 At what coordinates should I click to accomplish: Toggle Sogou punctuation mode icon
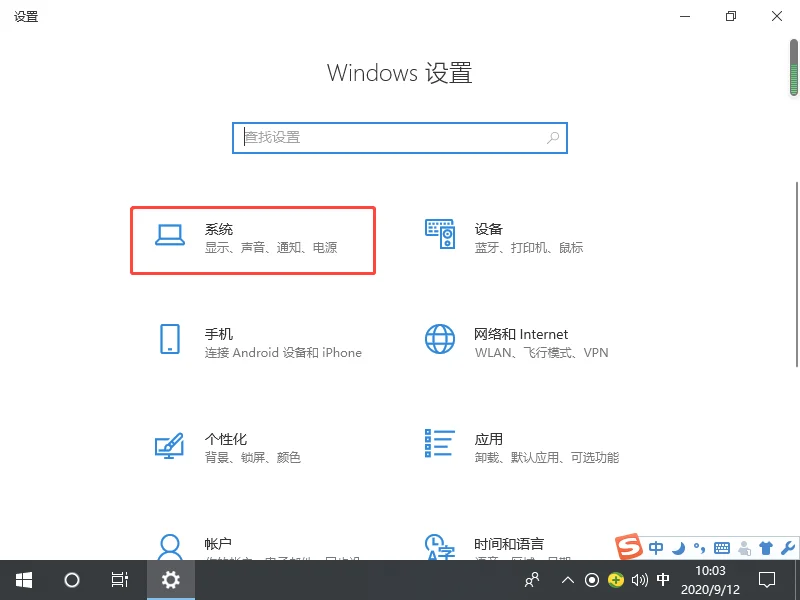click(699, 548)
